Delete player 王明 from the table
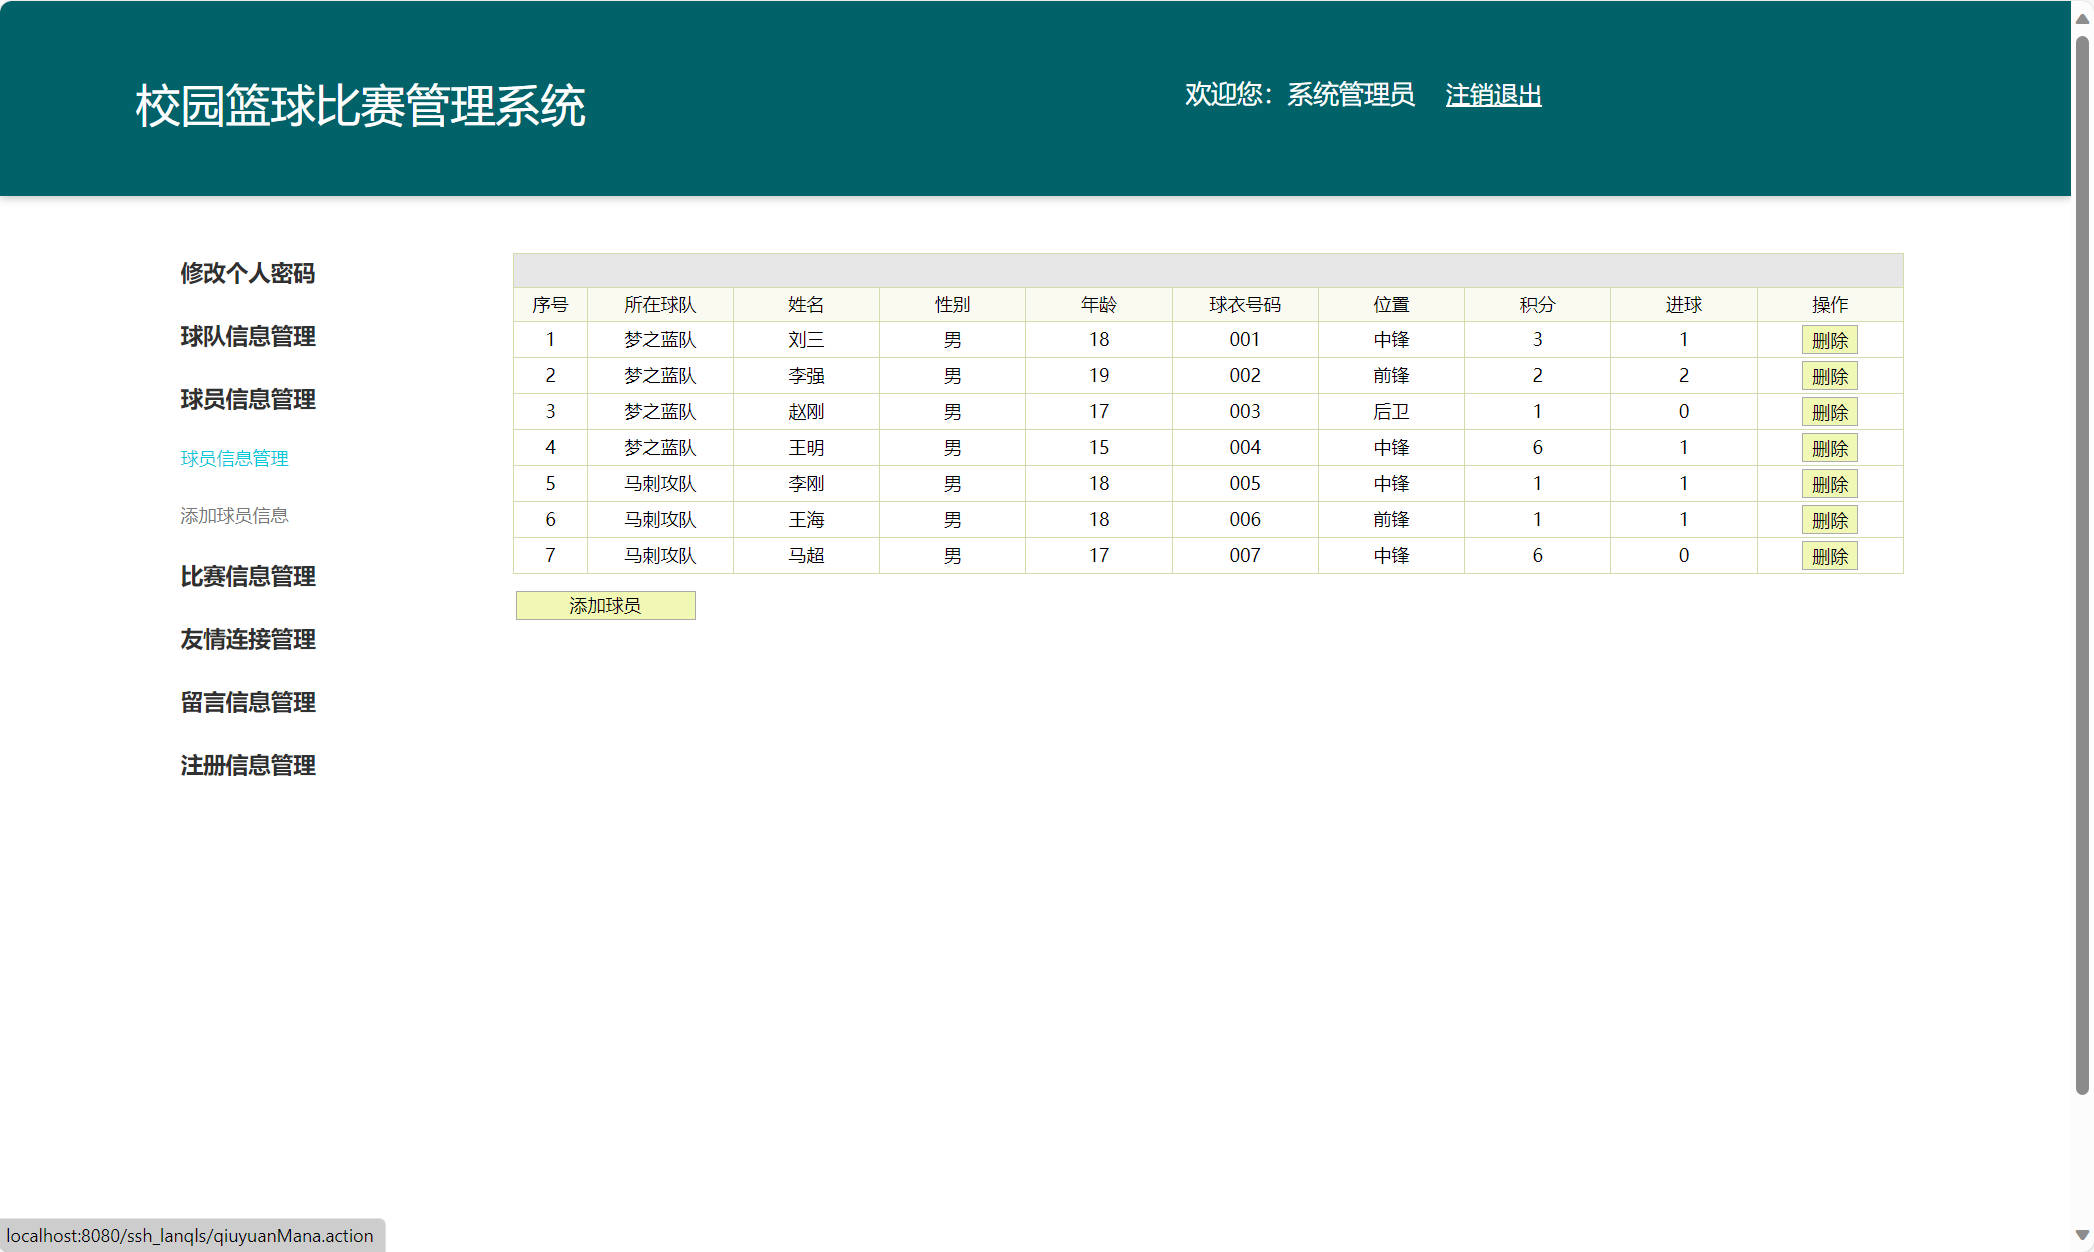2094x1252 pixels. point(1829,448)
